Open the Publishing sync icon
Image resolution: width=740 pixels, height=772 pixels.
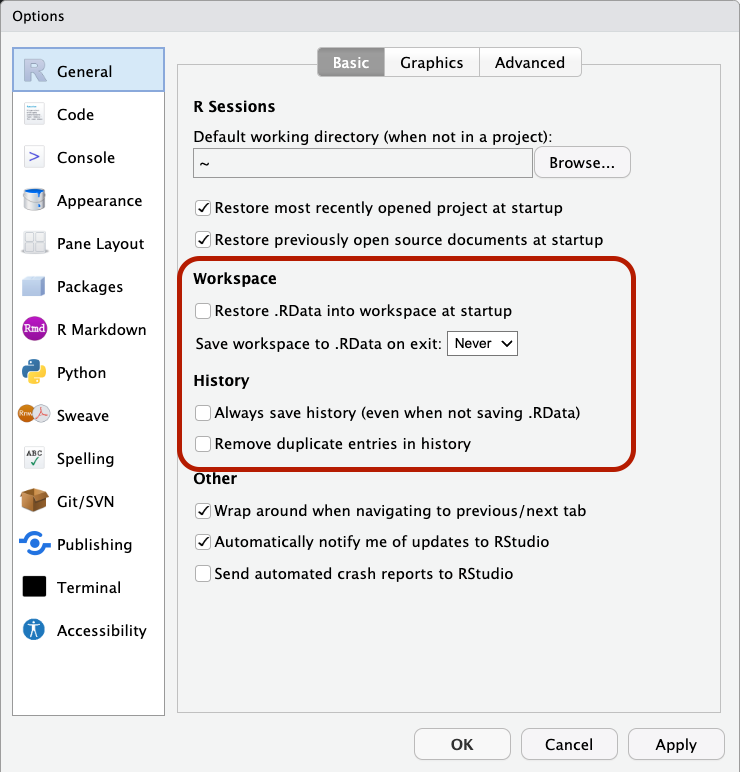(x=34, y=544)
